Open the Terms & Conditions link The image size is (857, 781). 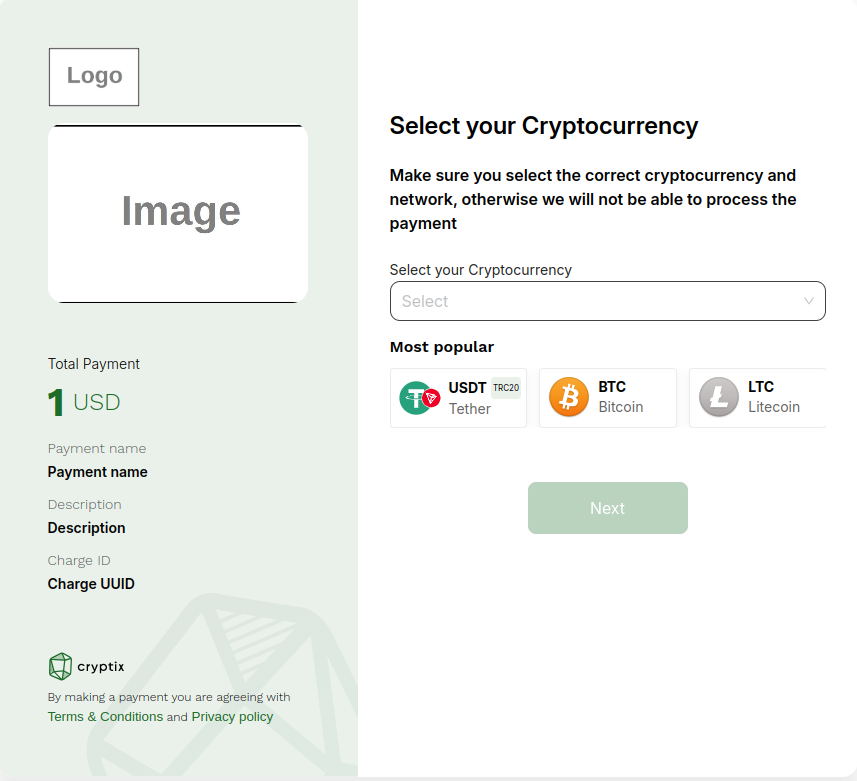pyautogui.click(x=105, y=717)
